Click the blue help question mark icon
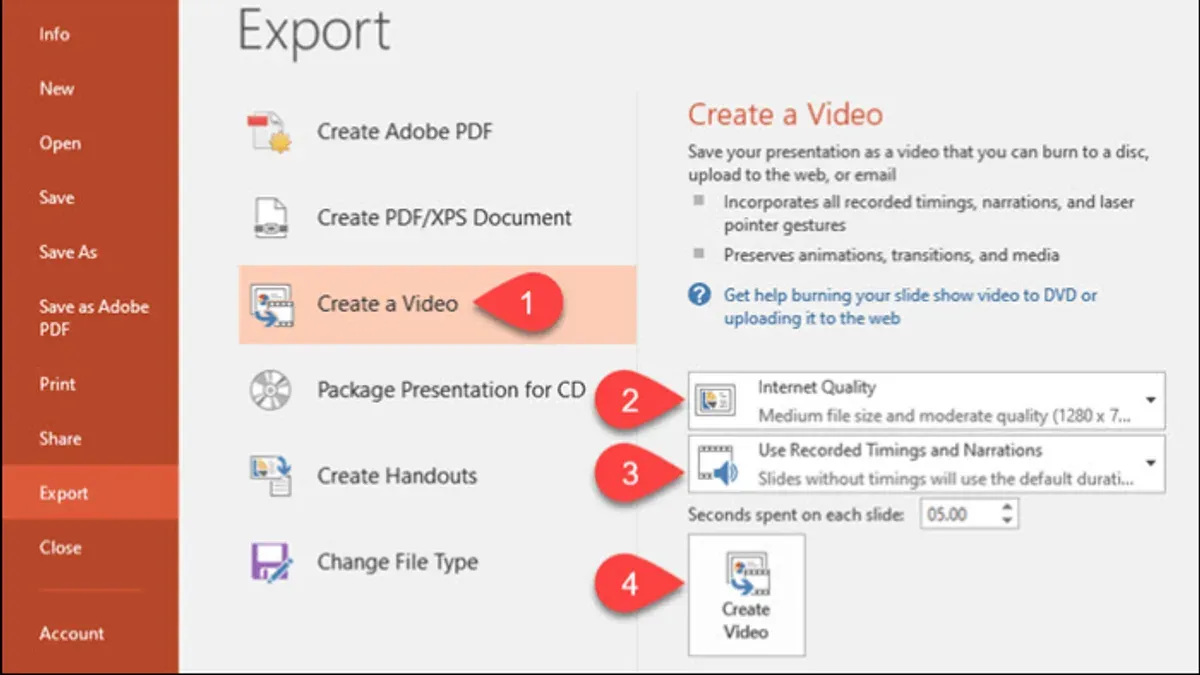This screenshot has width=1200, height=675. (699, 296)
